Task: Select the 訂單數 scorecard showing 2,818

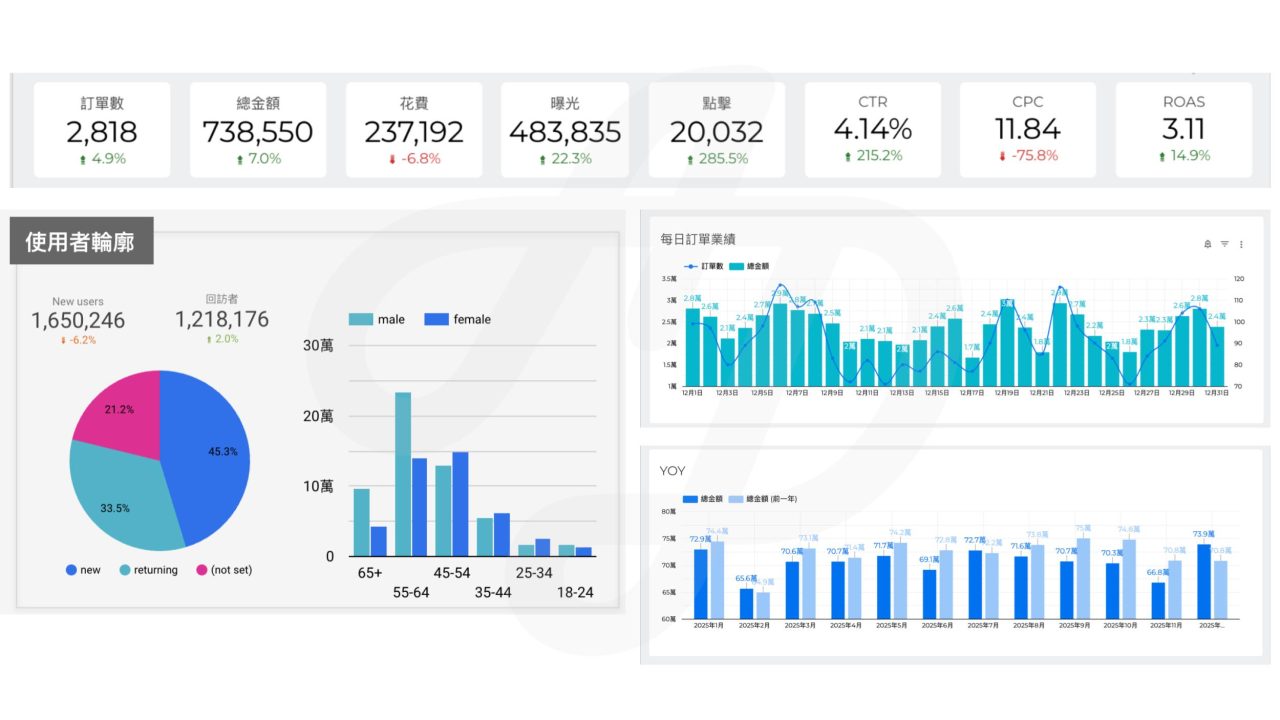Action: (x=102, y=130)
